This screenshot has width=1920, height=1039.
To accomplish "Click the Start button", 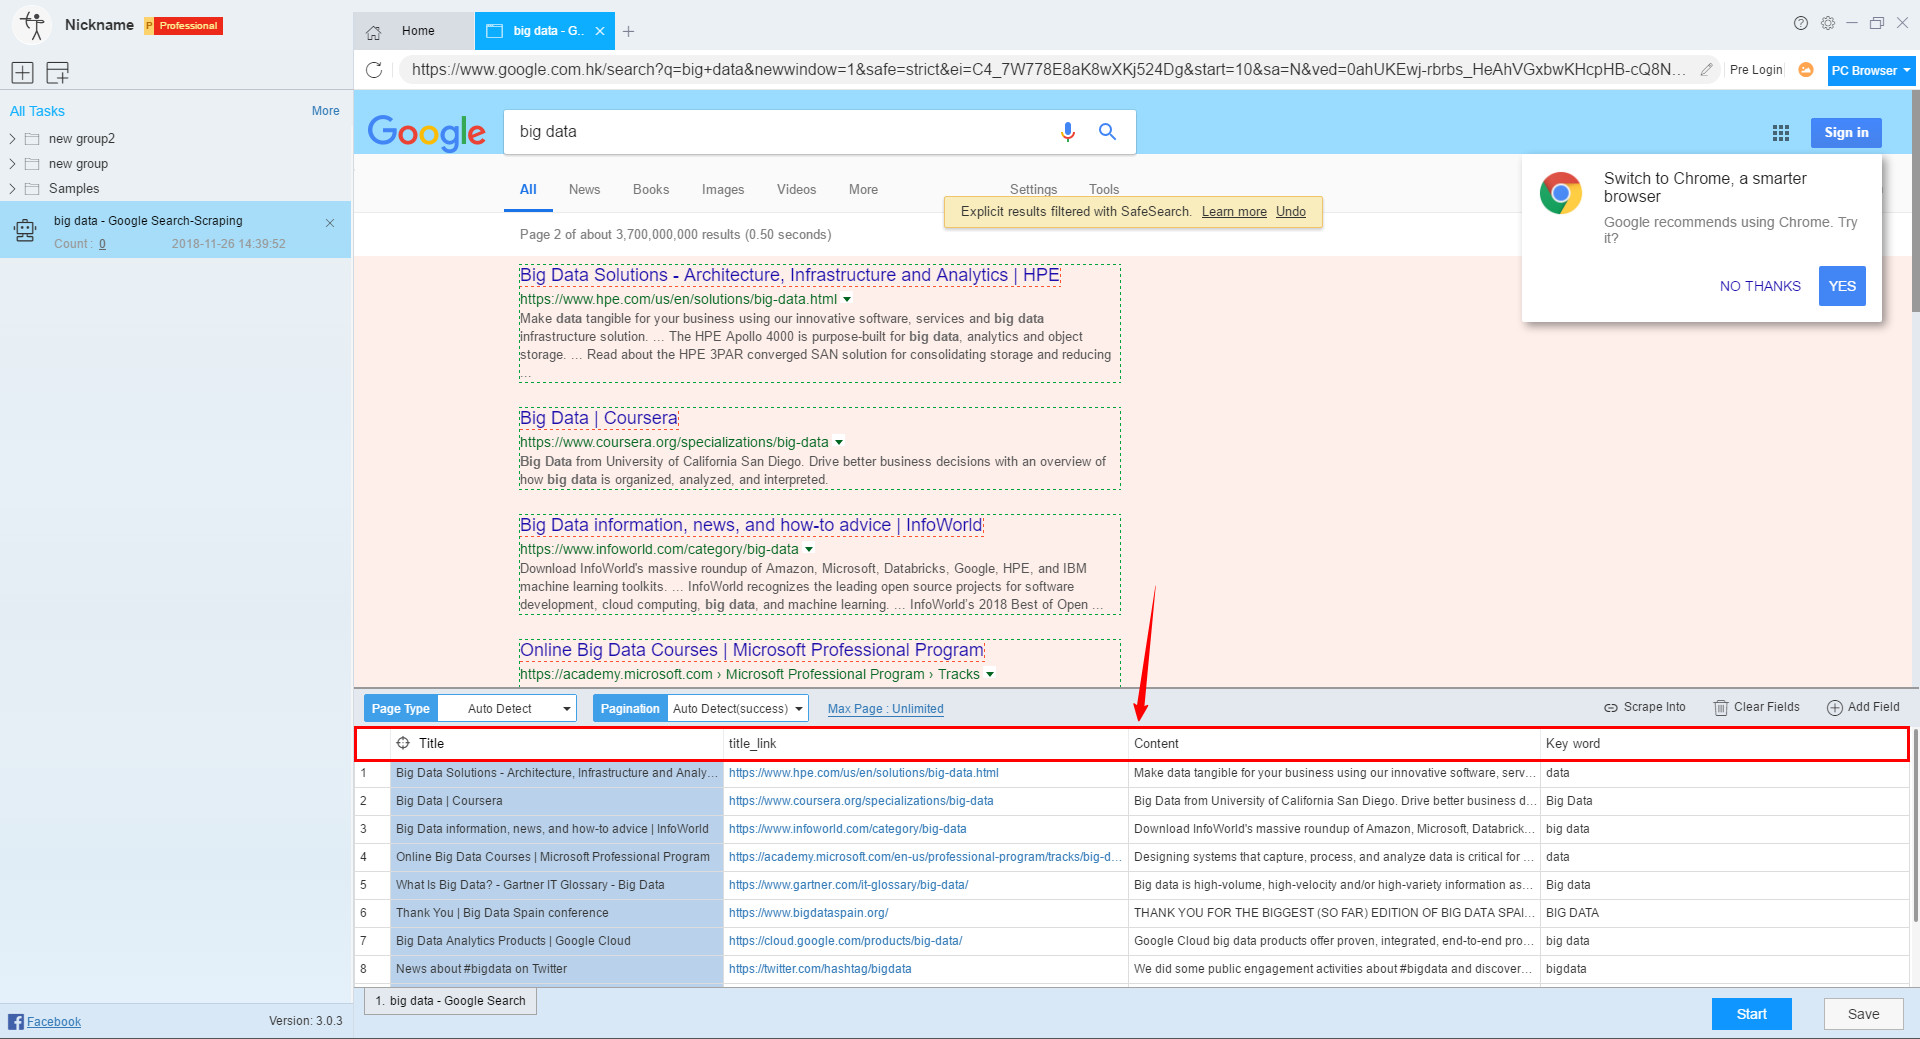I will [1751, 1014].
